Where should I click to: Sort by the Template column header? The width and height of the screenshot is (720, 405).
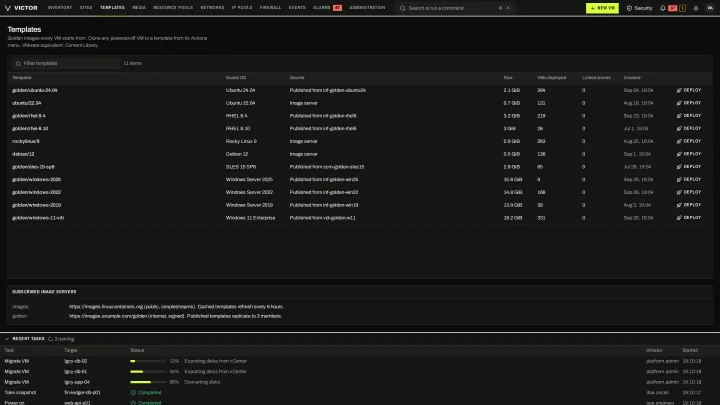[22, 78]
